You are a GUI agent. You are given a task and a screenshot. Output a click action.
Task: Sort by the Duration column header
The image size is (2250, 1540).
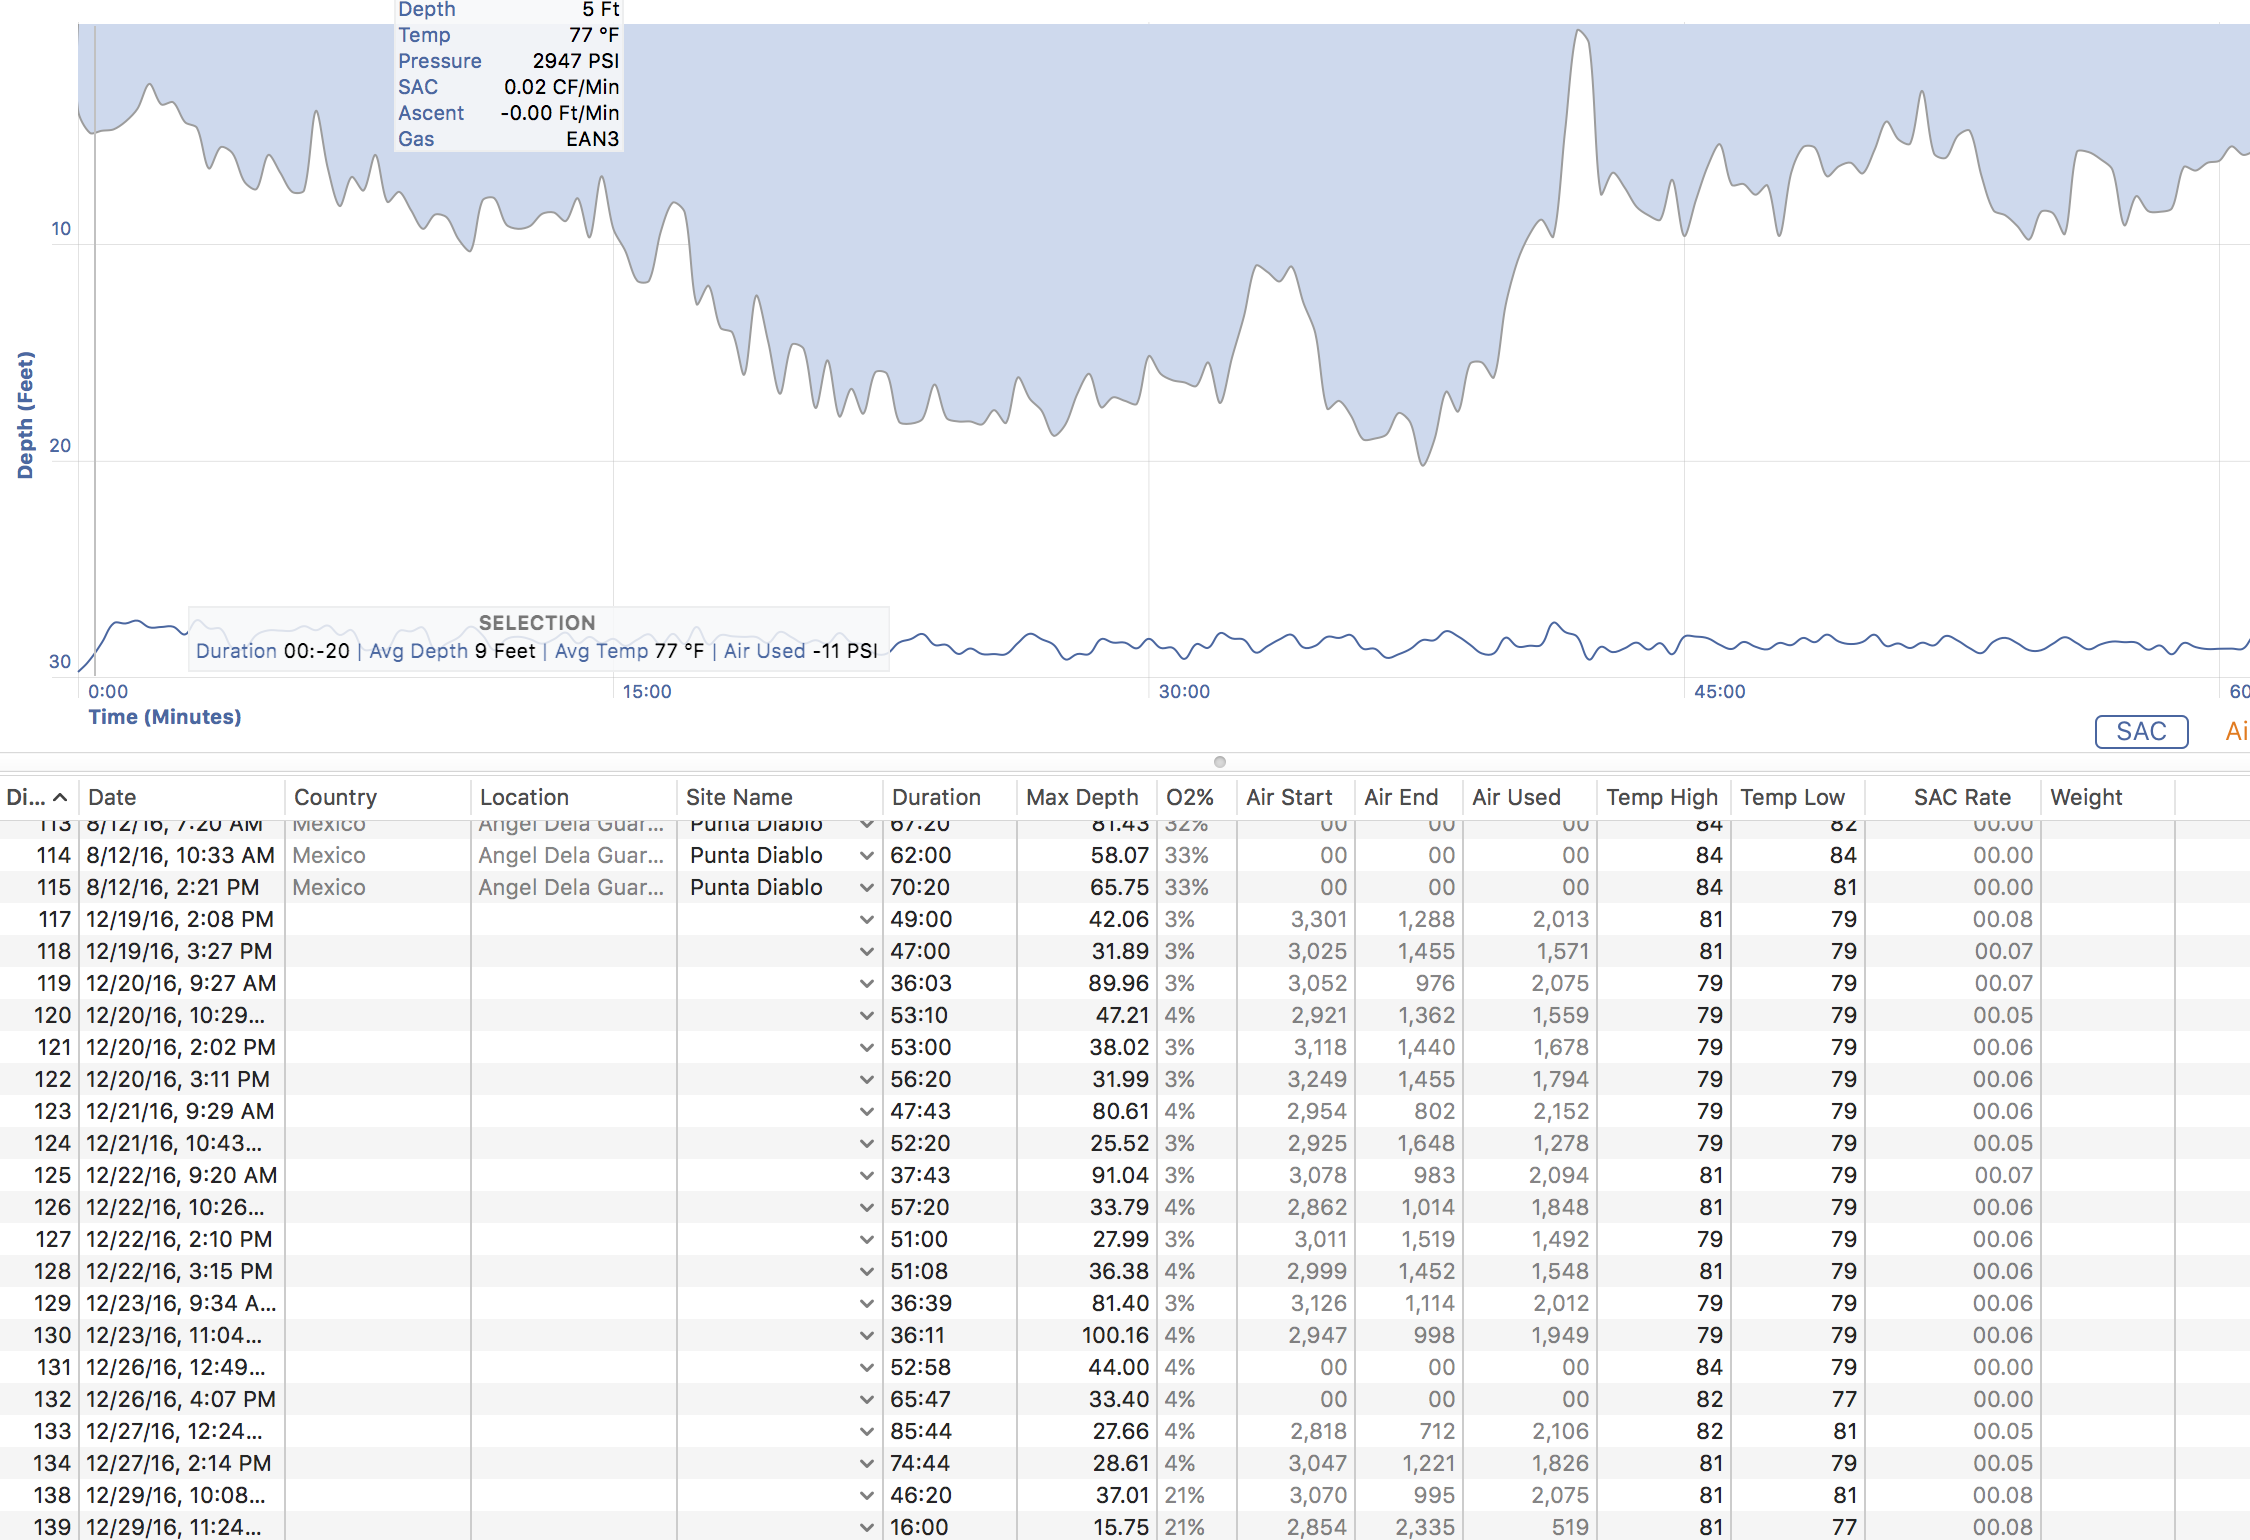click(936, 797)
